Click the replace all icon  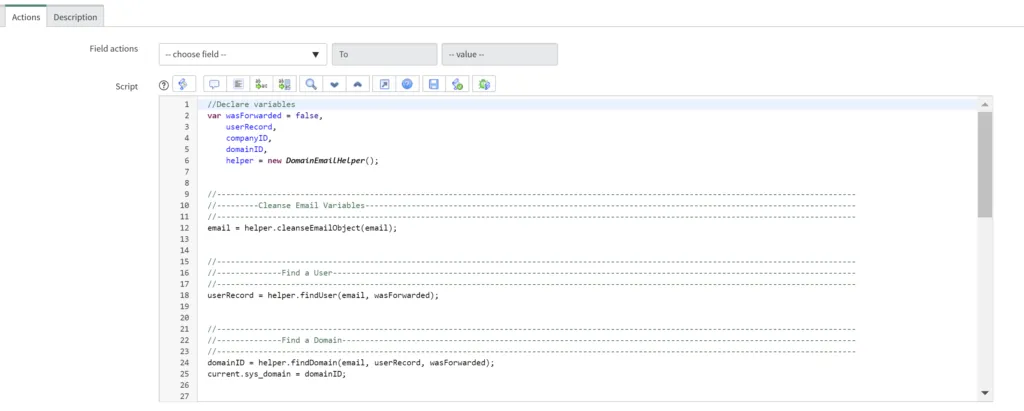284,85
